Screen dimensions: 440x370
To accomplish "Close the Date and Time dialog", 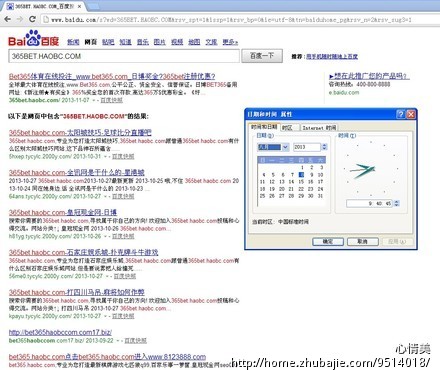I will pos(411,114).
